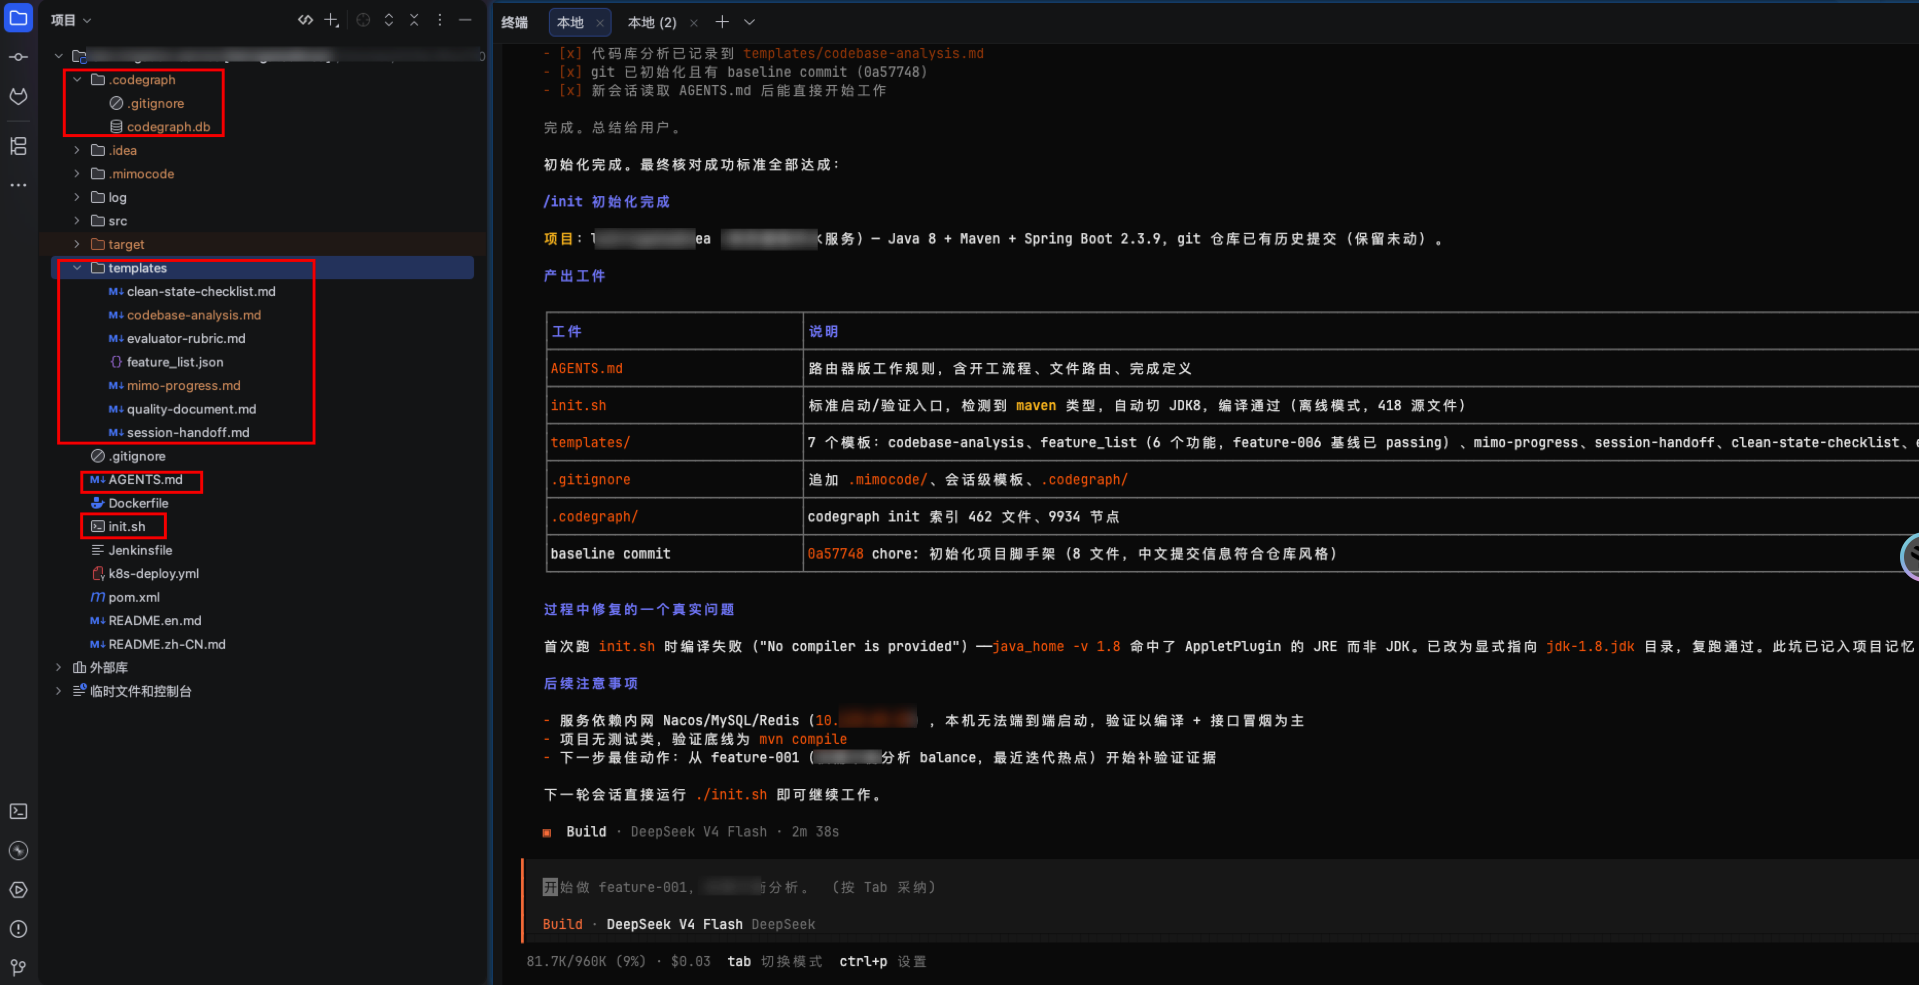
Task: Open the 项目 view dropdown
Action: point(71,20)
